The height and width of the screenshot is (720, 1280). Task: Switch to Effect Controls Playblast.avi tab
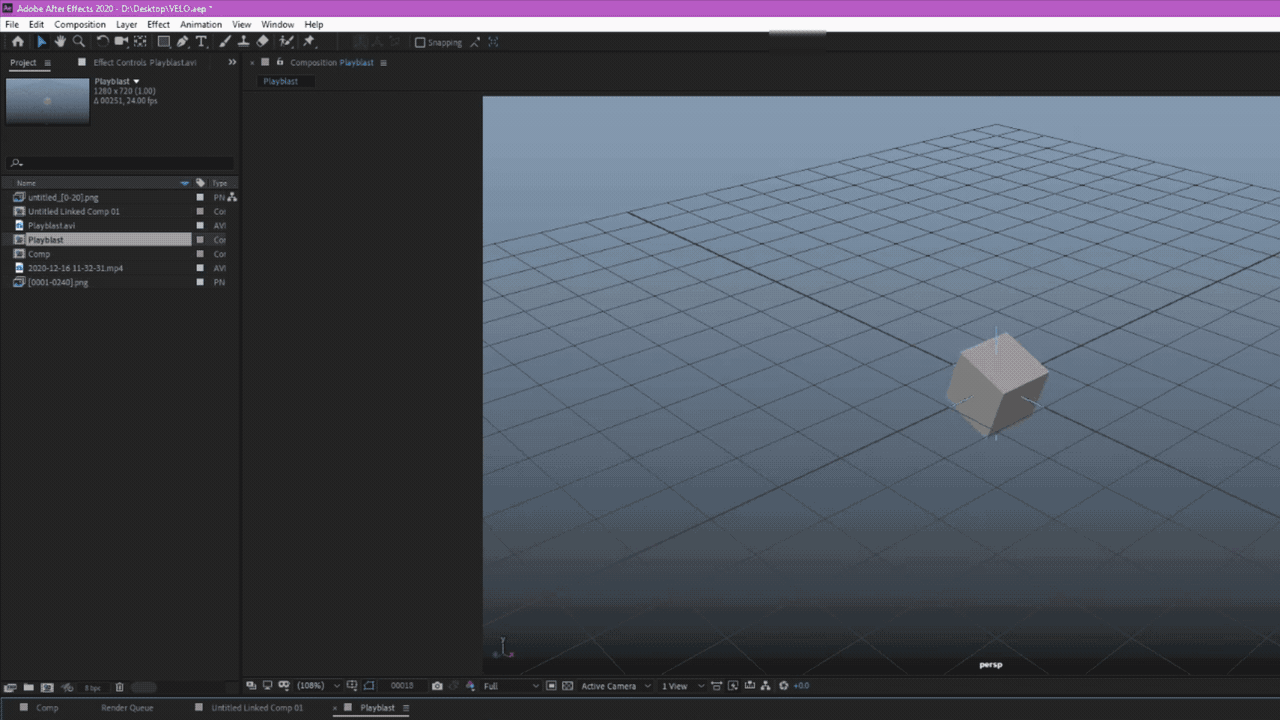click(144, 62)
